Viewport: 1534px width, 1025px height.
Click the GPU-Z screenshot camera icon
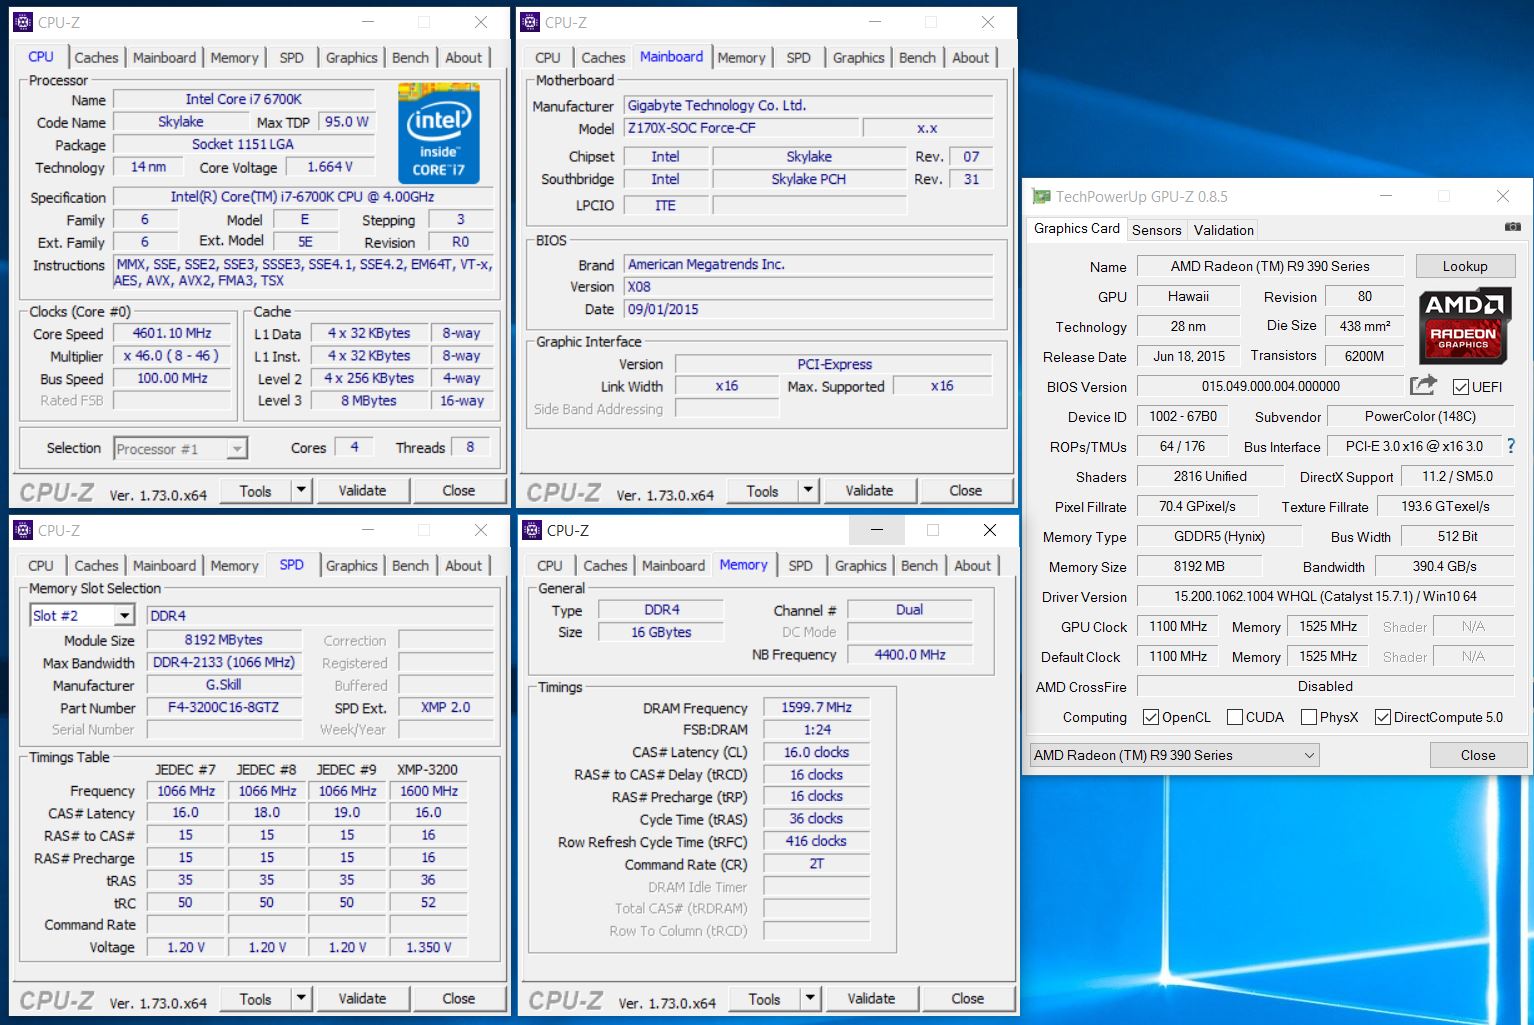coord(1513,228)
